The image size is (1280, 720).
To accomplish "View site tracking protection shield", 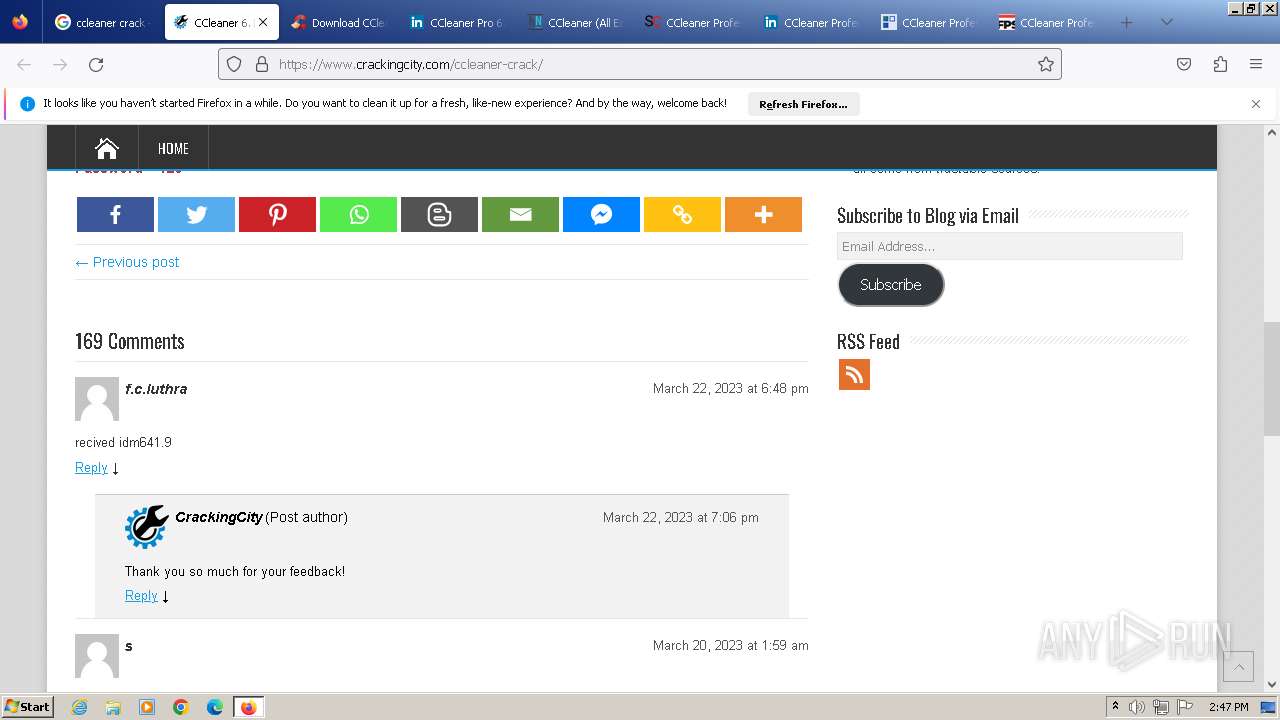I will (234, 64).
